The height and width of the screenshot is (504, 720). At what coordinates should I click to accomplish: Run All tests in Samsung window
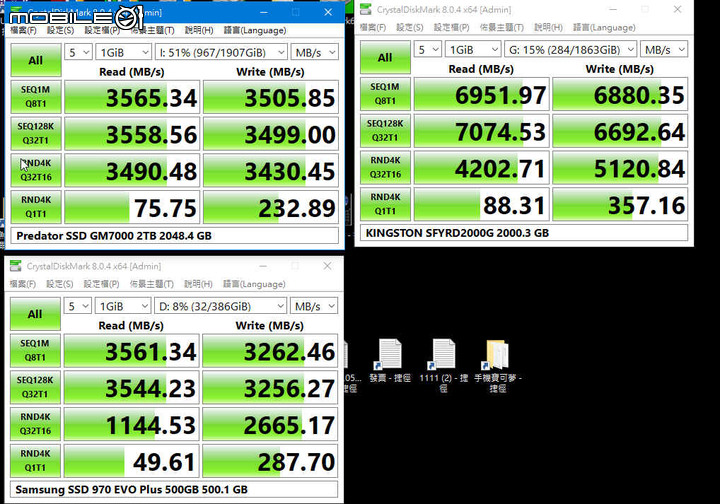point(35,314)
